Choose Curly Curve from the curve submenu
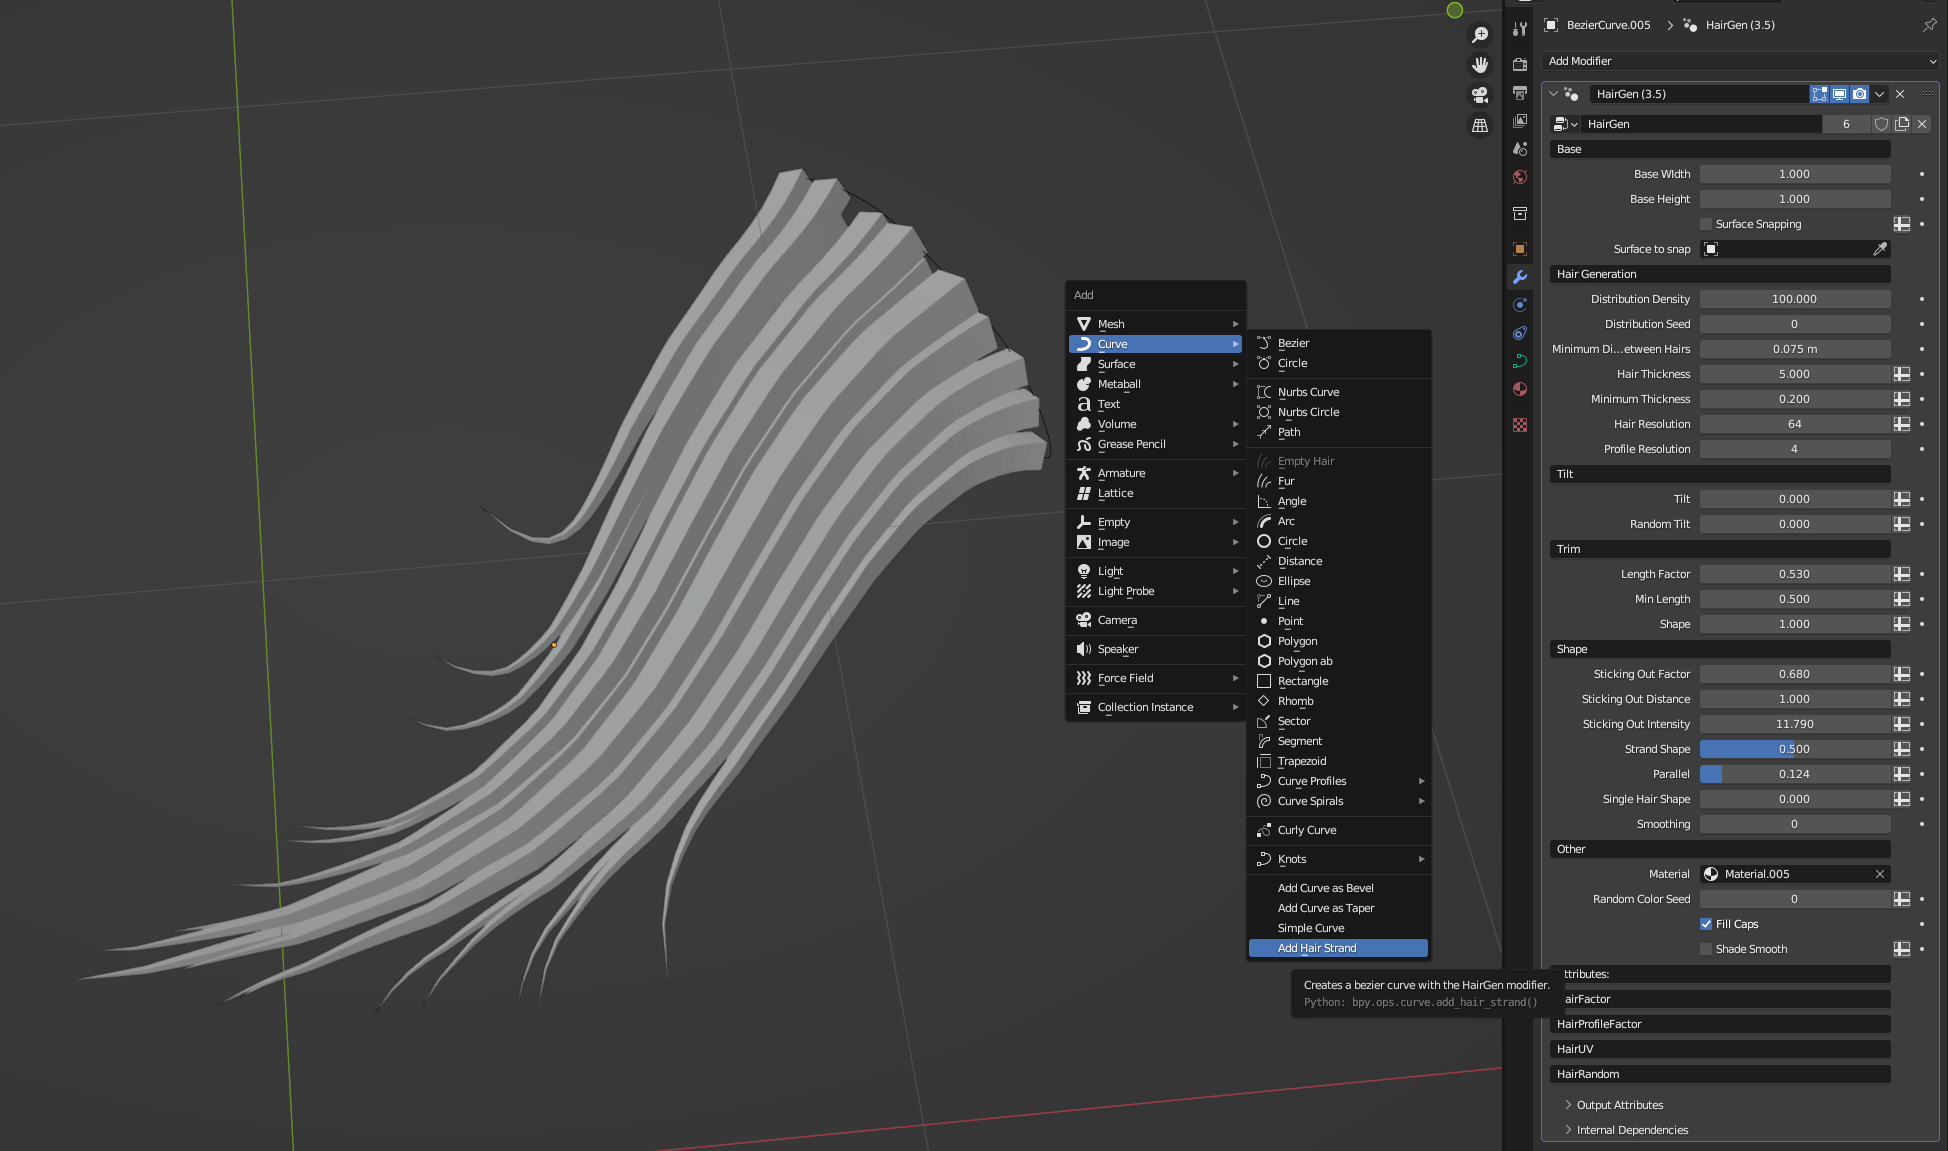Viewport: 1948px width, 1151px height. coord(1306,830)
